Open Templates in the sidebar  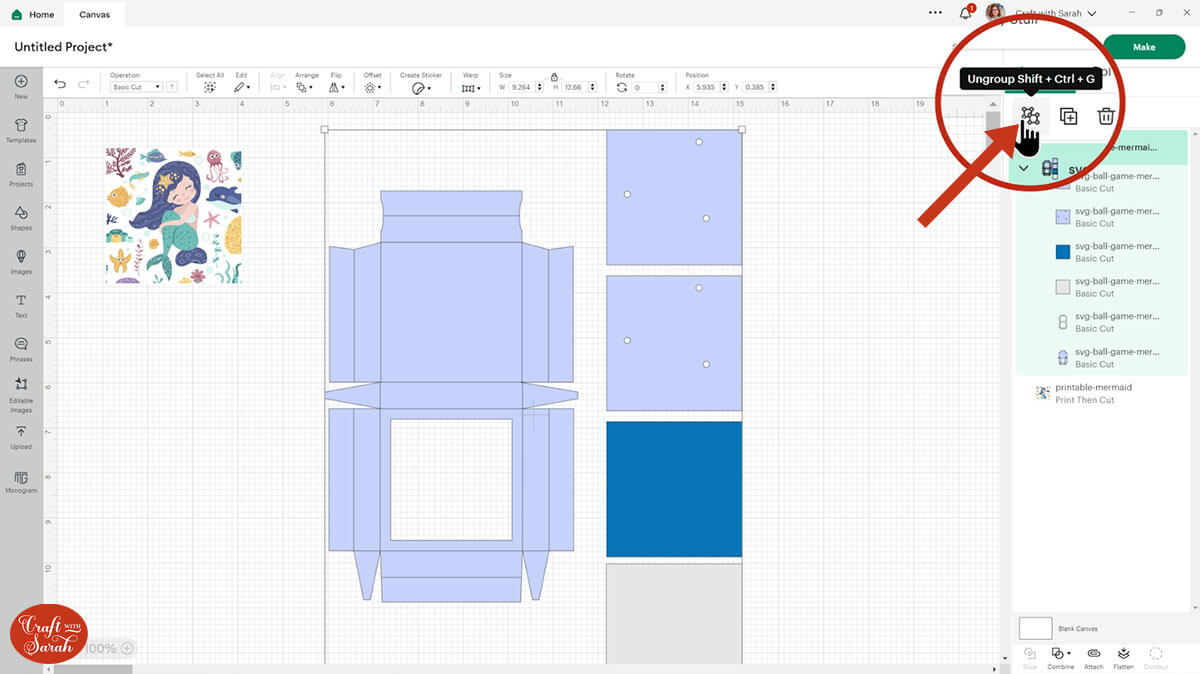click(21, 129)
